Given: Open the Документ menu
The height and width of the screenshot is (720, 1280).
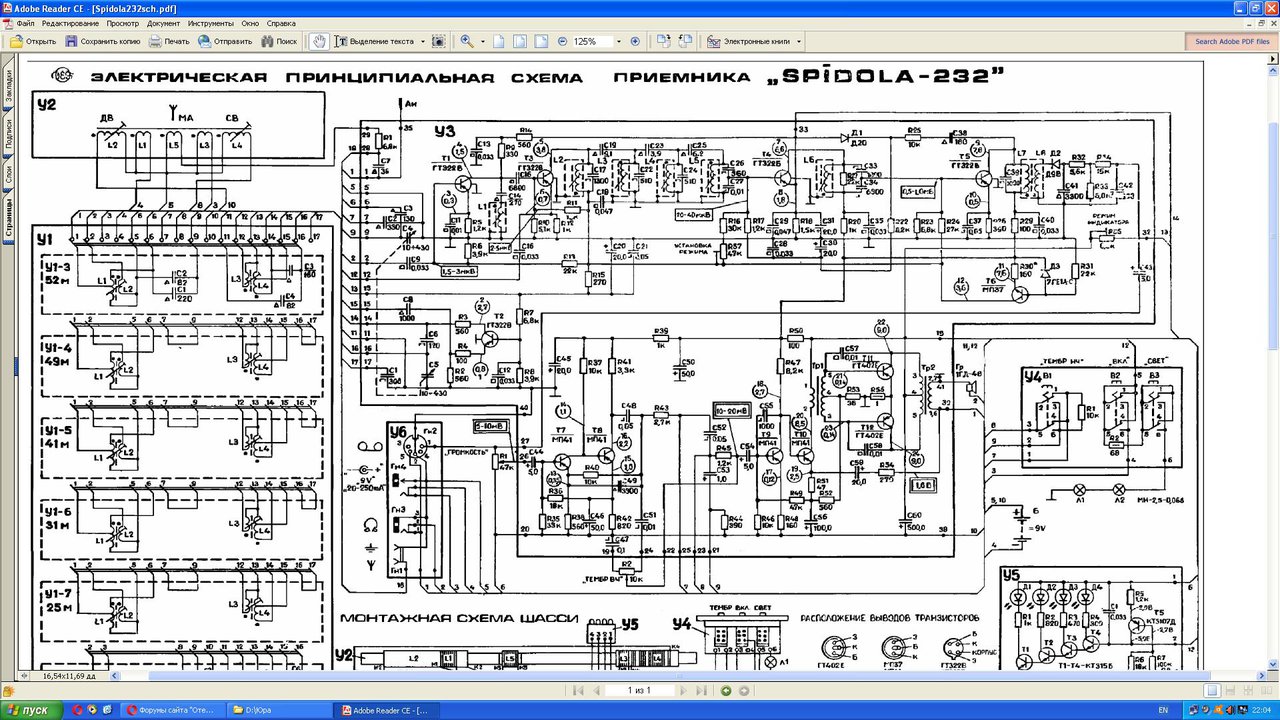Looking at the screenshot, I should 163,22.
